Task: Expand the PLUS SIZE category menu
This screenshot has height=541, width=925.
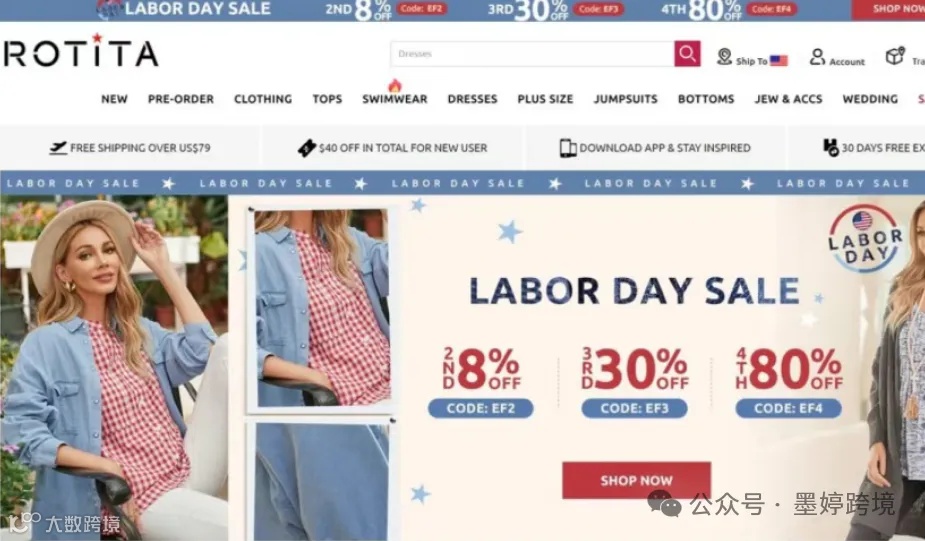Action: [545, 99]
